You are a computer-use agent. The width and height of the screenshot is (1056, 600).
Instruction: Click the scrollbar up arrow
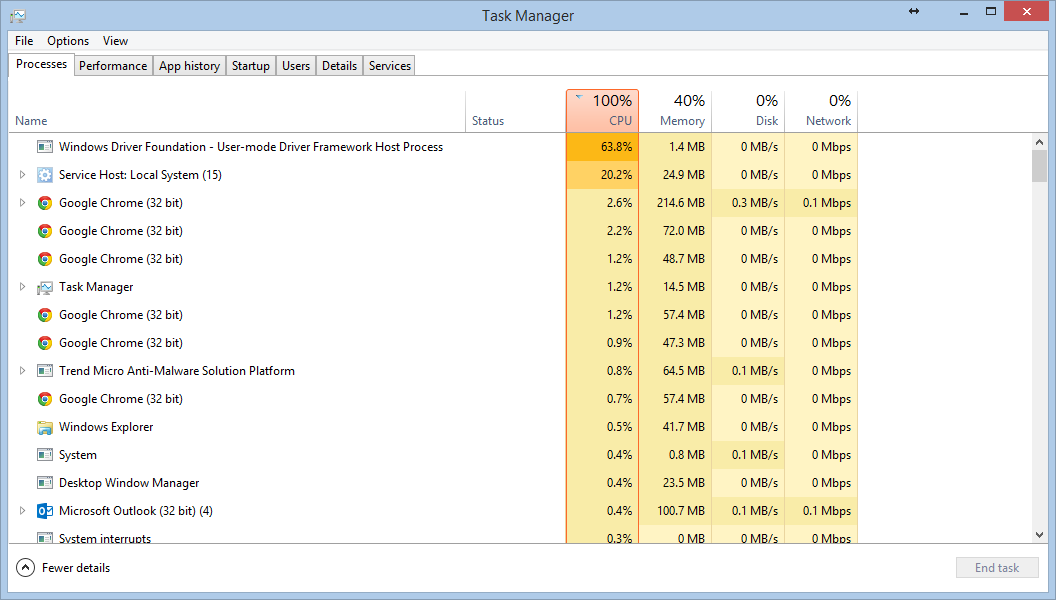click(x=1039, y=142)
